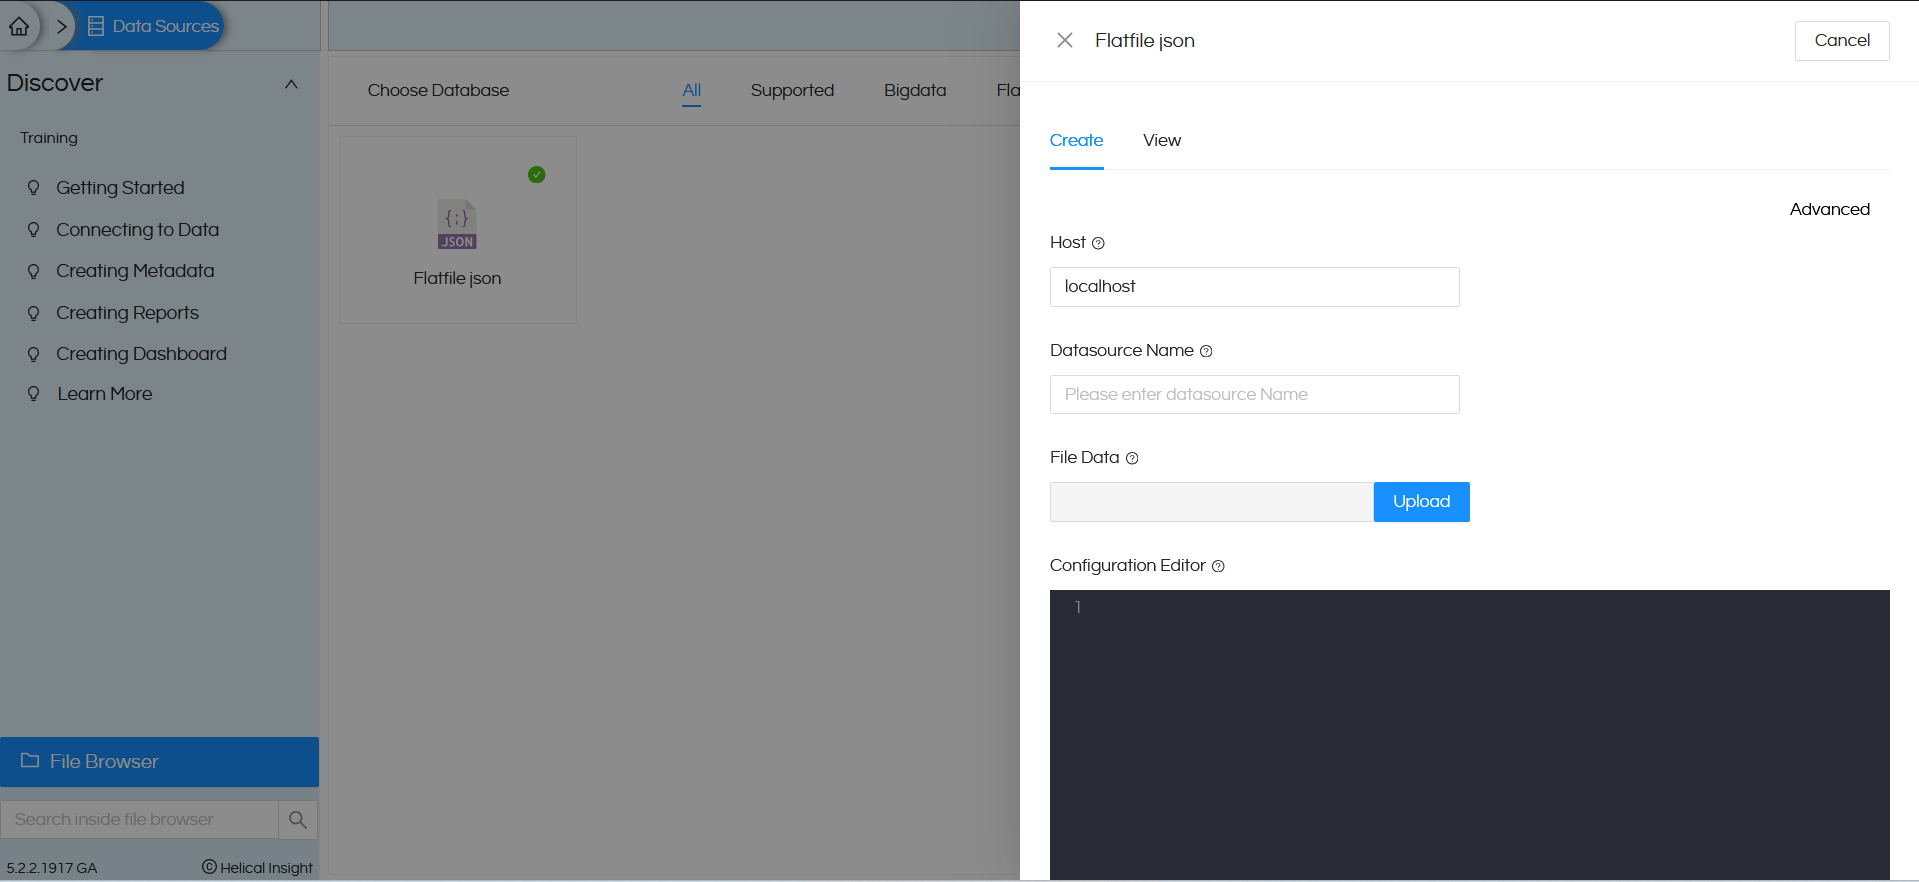Switch to the View tab

pyautogui.click(x=1162, y=141)
